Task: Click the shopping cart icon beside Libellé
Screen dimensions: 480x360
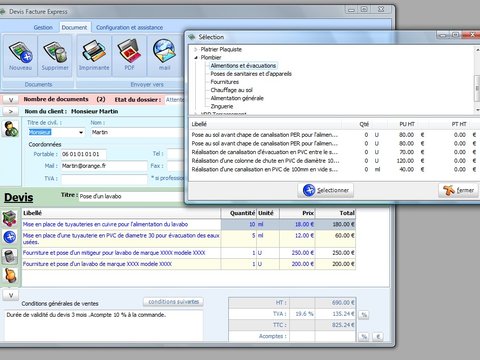Action: pyautogui.click(x=10, y=218)
